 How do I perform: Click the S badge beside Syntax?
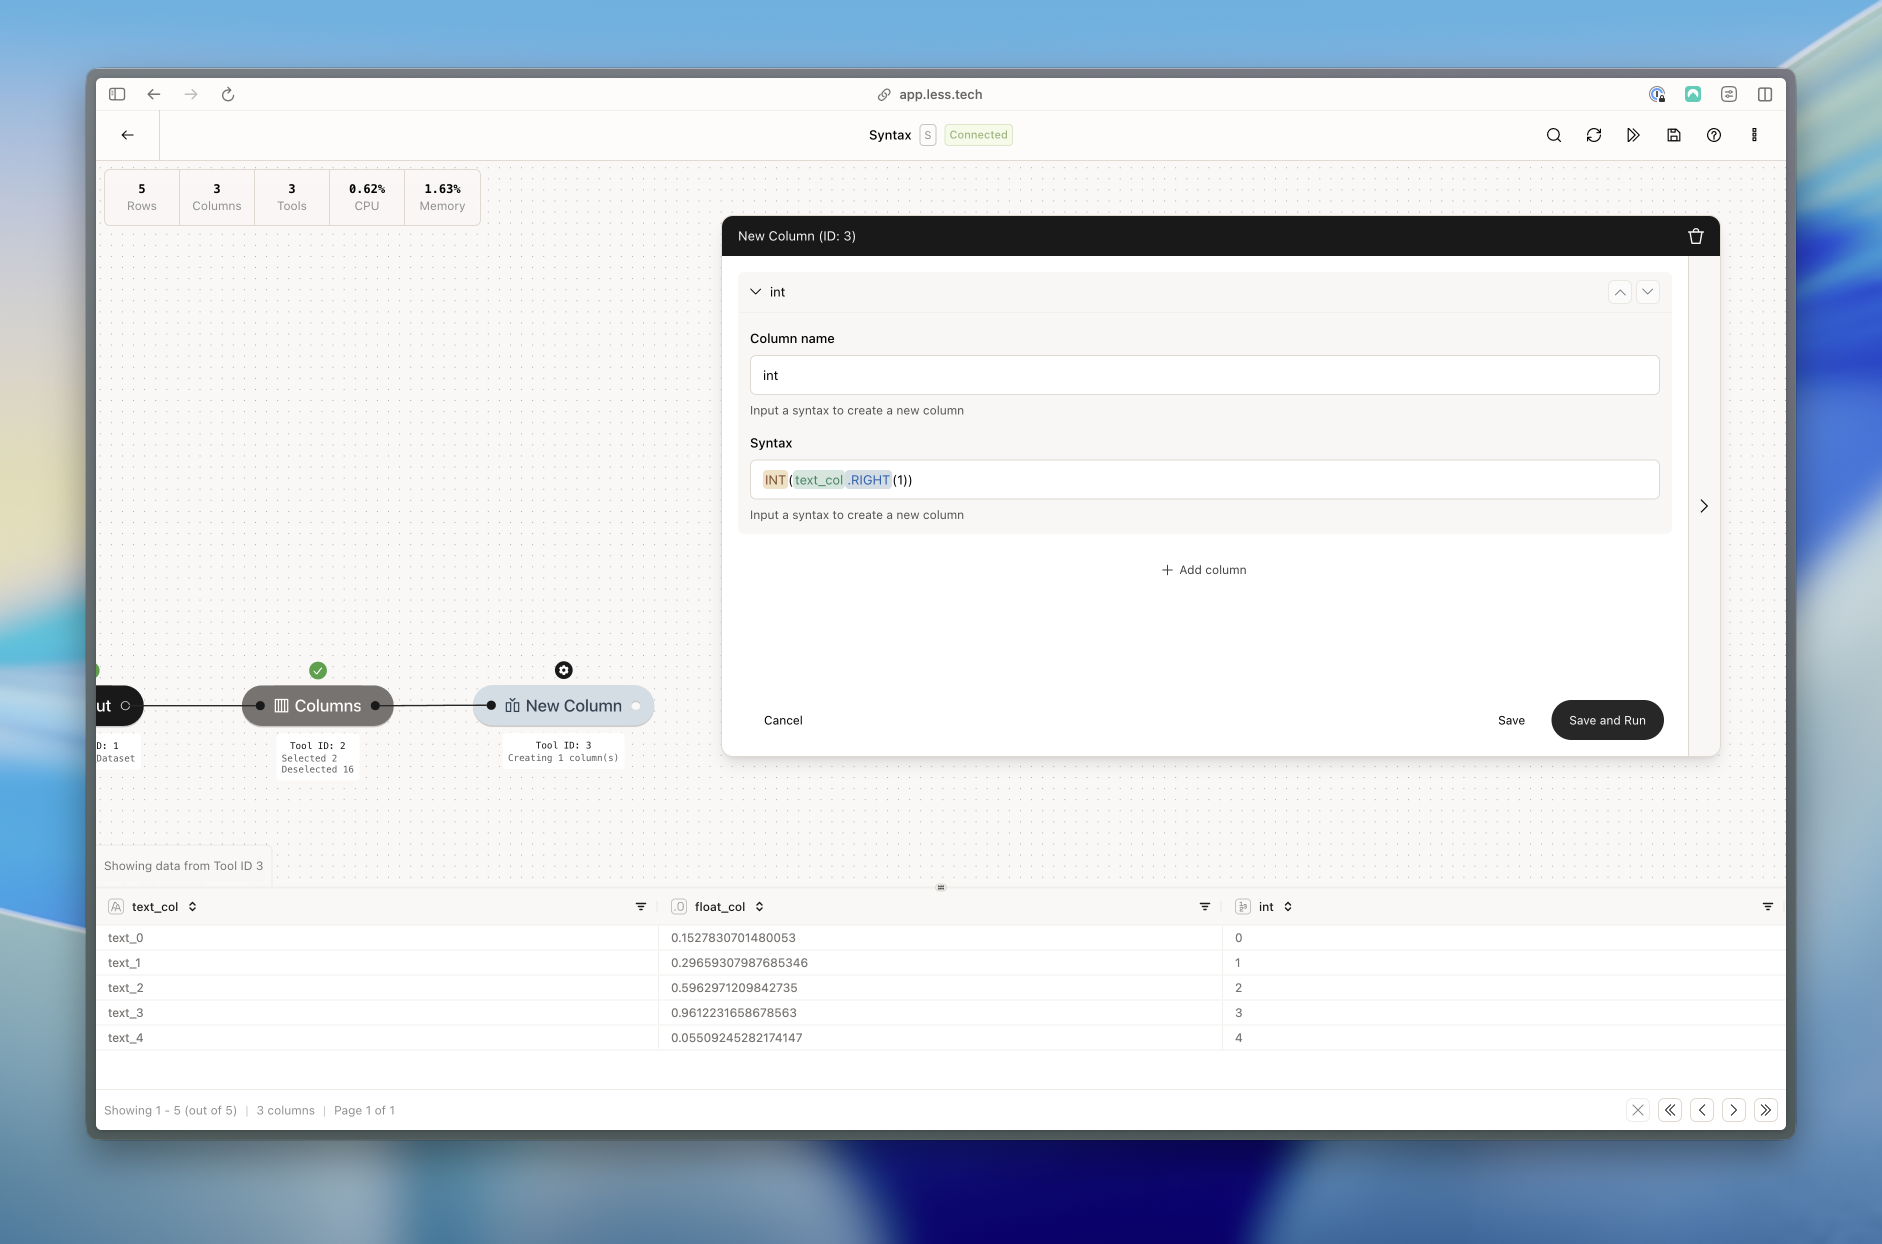click(x=928, y=135)
